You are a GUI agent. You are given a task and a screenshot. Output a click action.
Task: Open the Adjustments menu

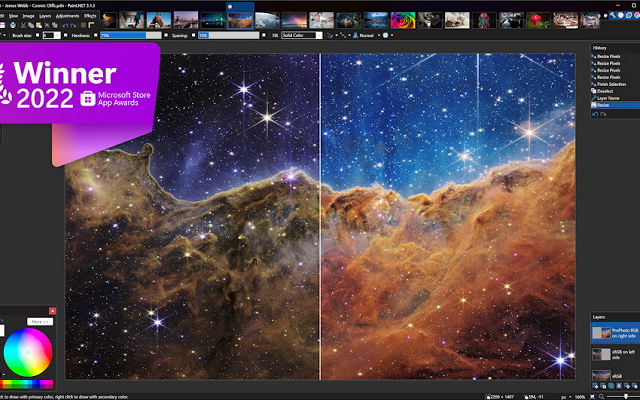pos(67,16)
